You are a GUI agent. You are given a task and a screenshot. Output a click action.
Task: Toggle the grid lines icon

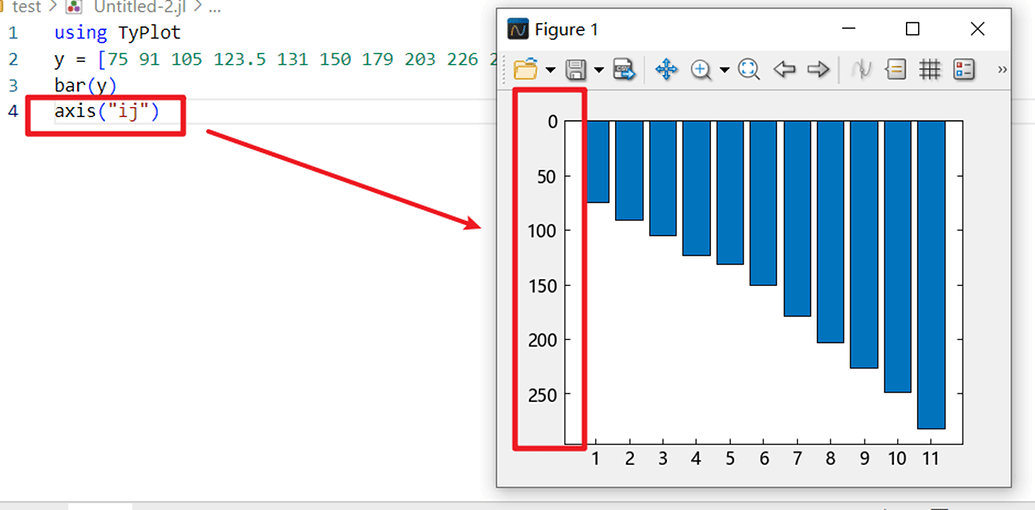tap(929, 69)
